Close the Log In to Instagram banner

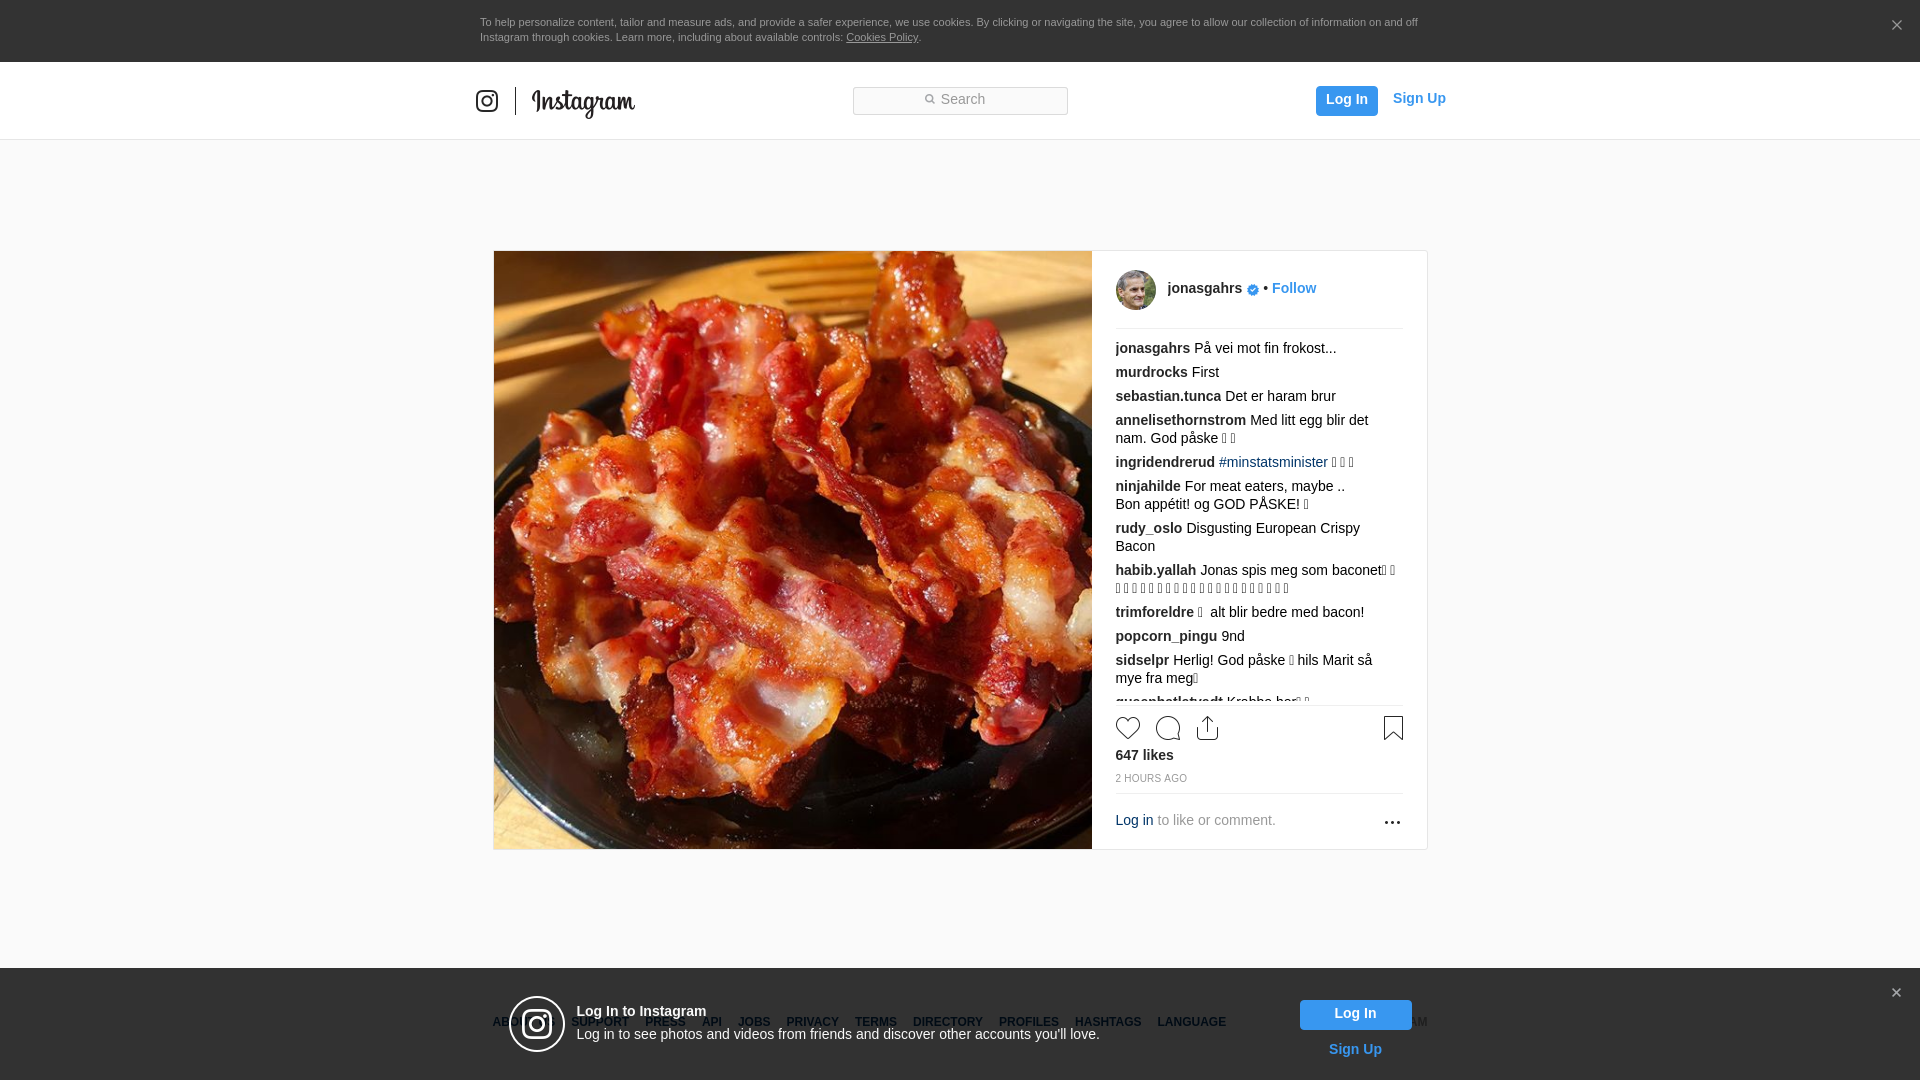1896,993
